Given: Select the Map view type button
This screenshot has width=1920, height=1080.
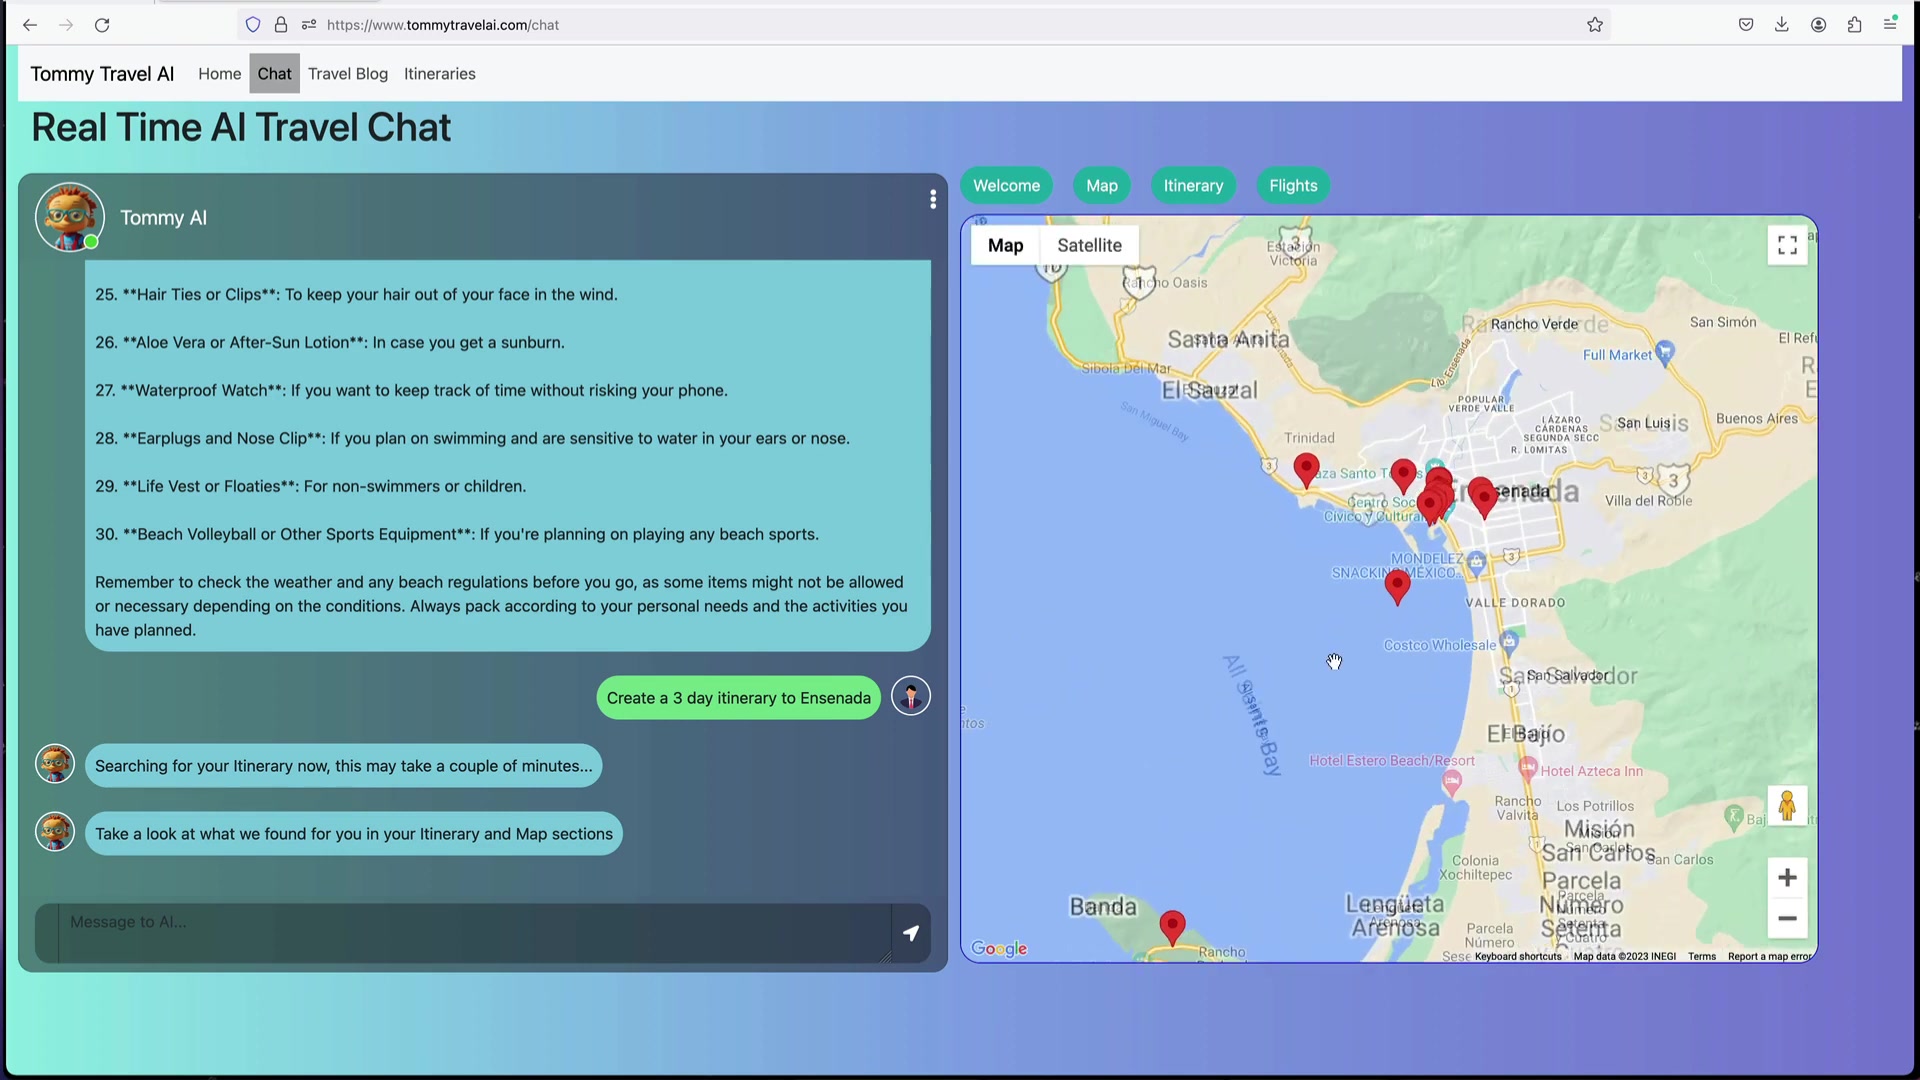Looking at the screenshot, I should [1005, 246].
